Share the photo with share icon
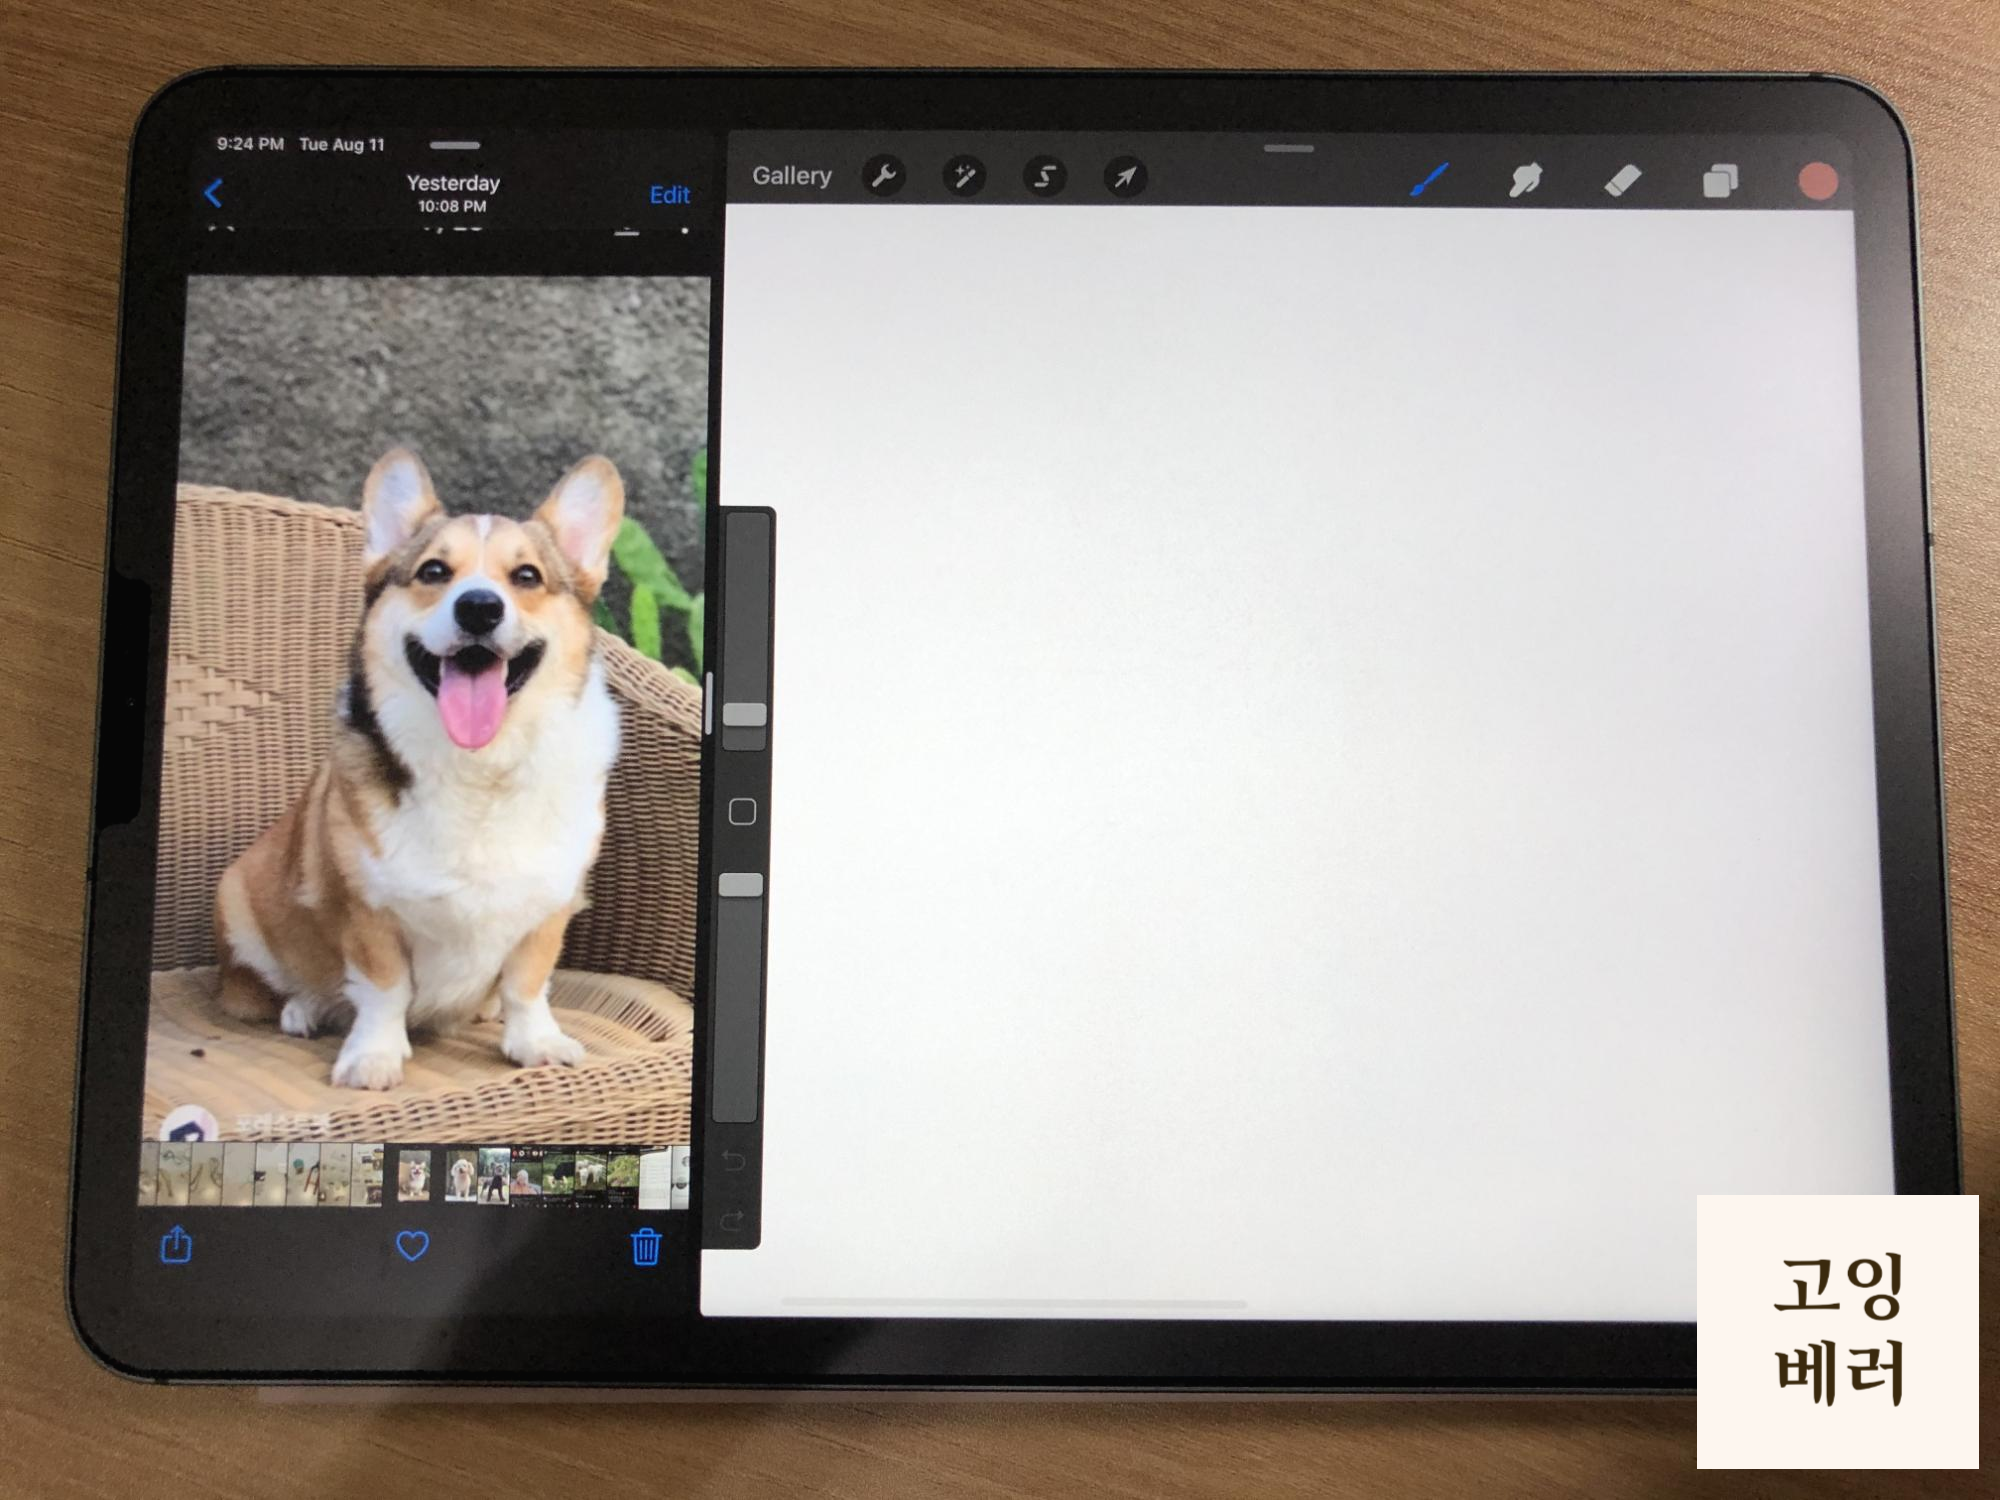The height and width of the screenshot is (1500, 2000). (177, 1245)
